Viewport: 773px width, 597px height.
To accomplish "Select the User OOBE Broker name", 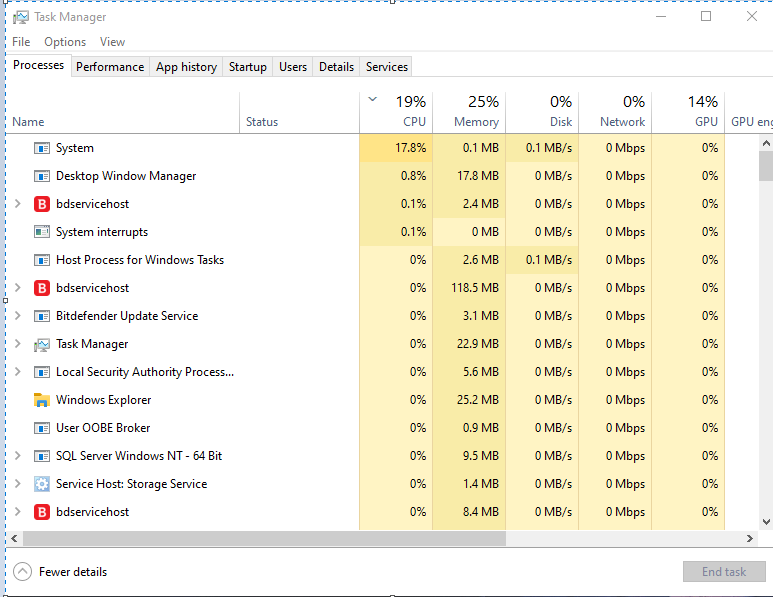I will tap(103, 428).
